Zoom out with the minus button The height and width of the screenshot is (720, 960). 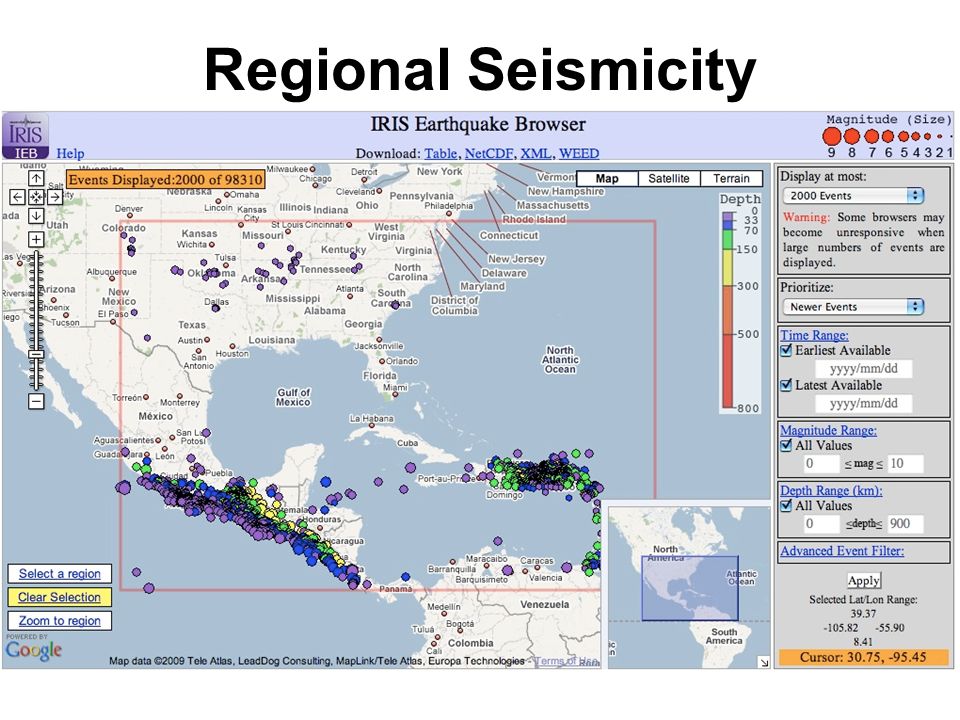(36, 402)
